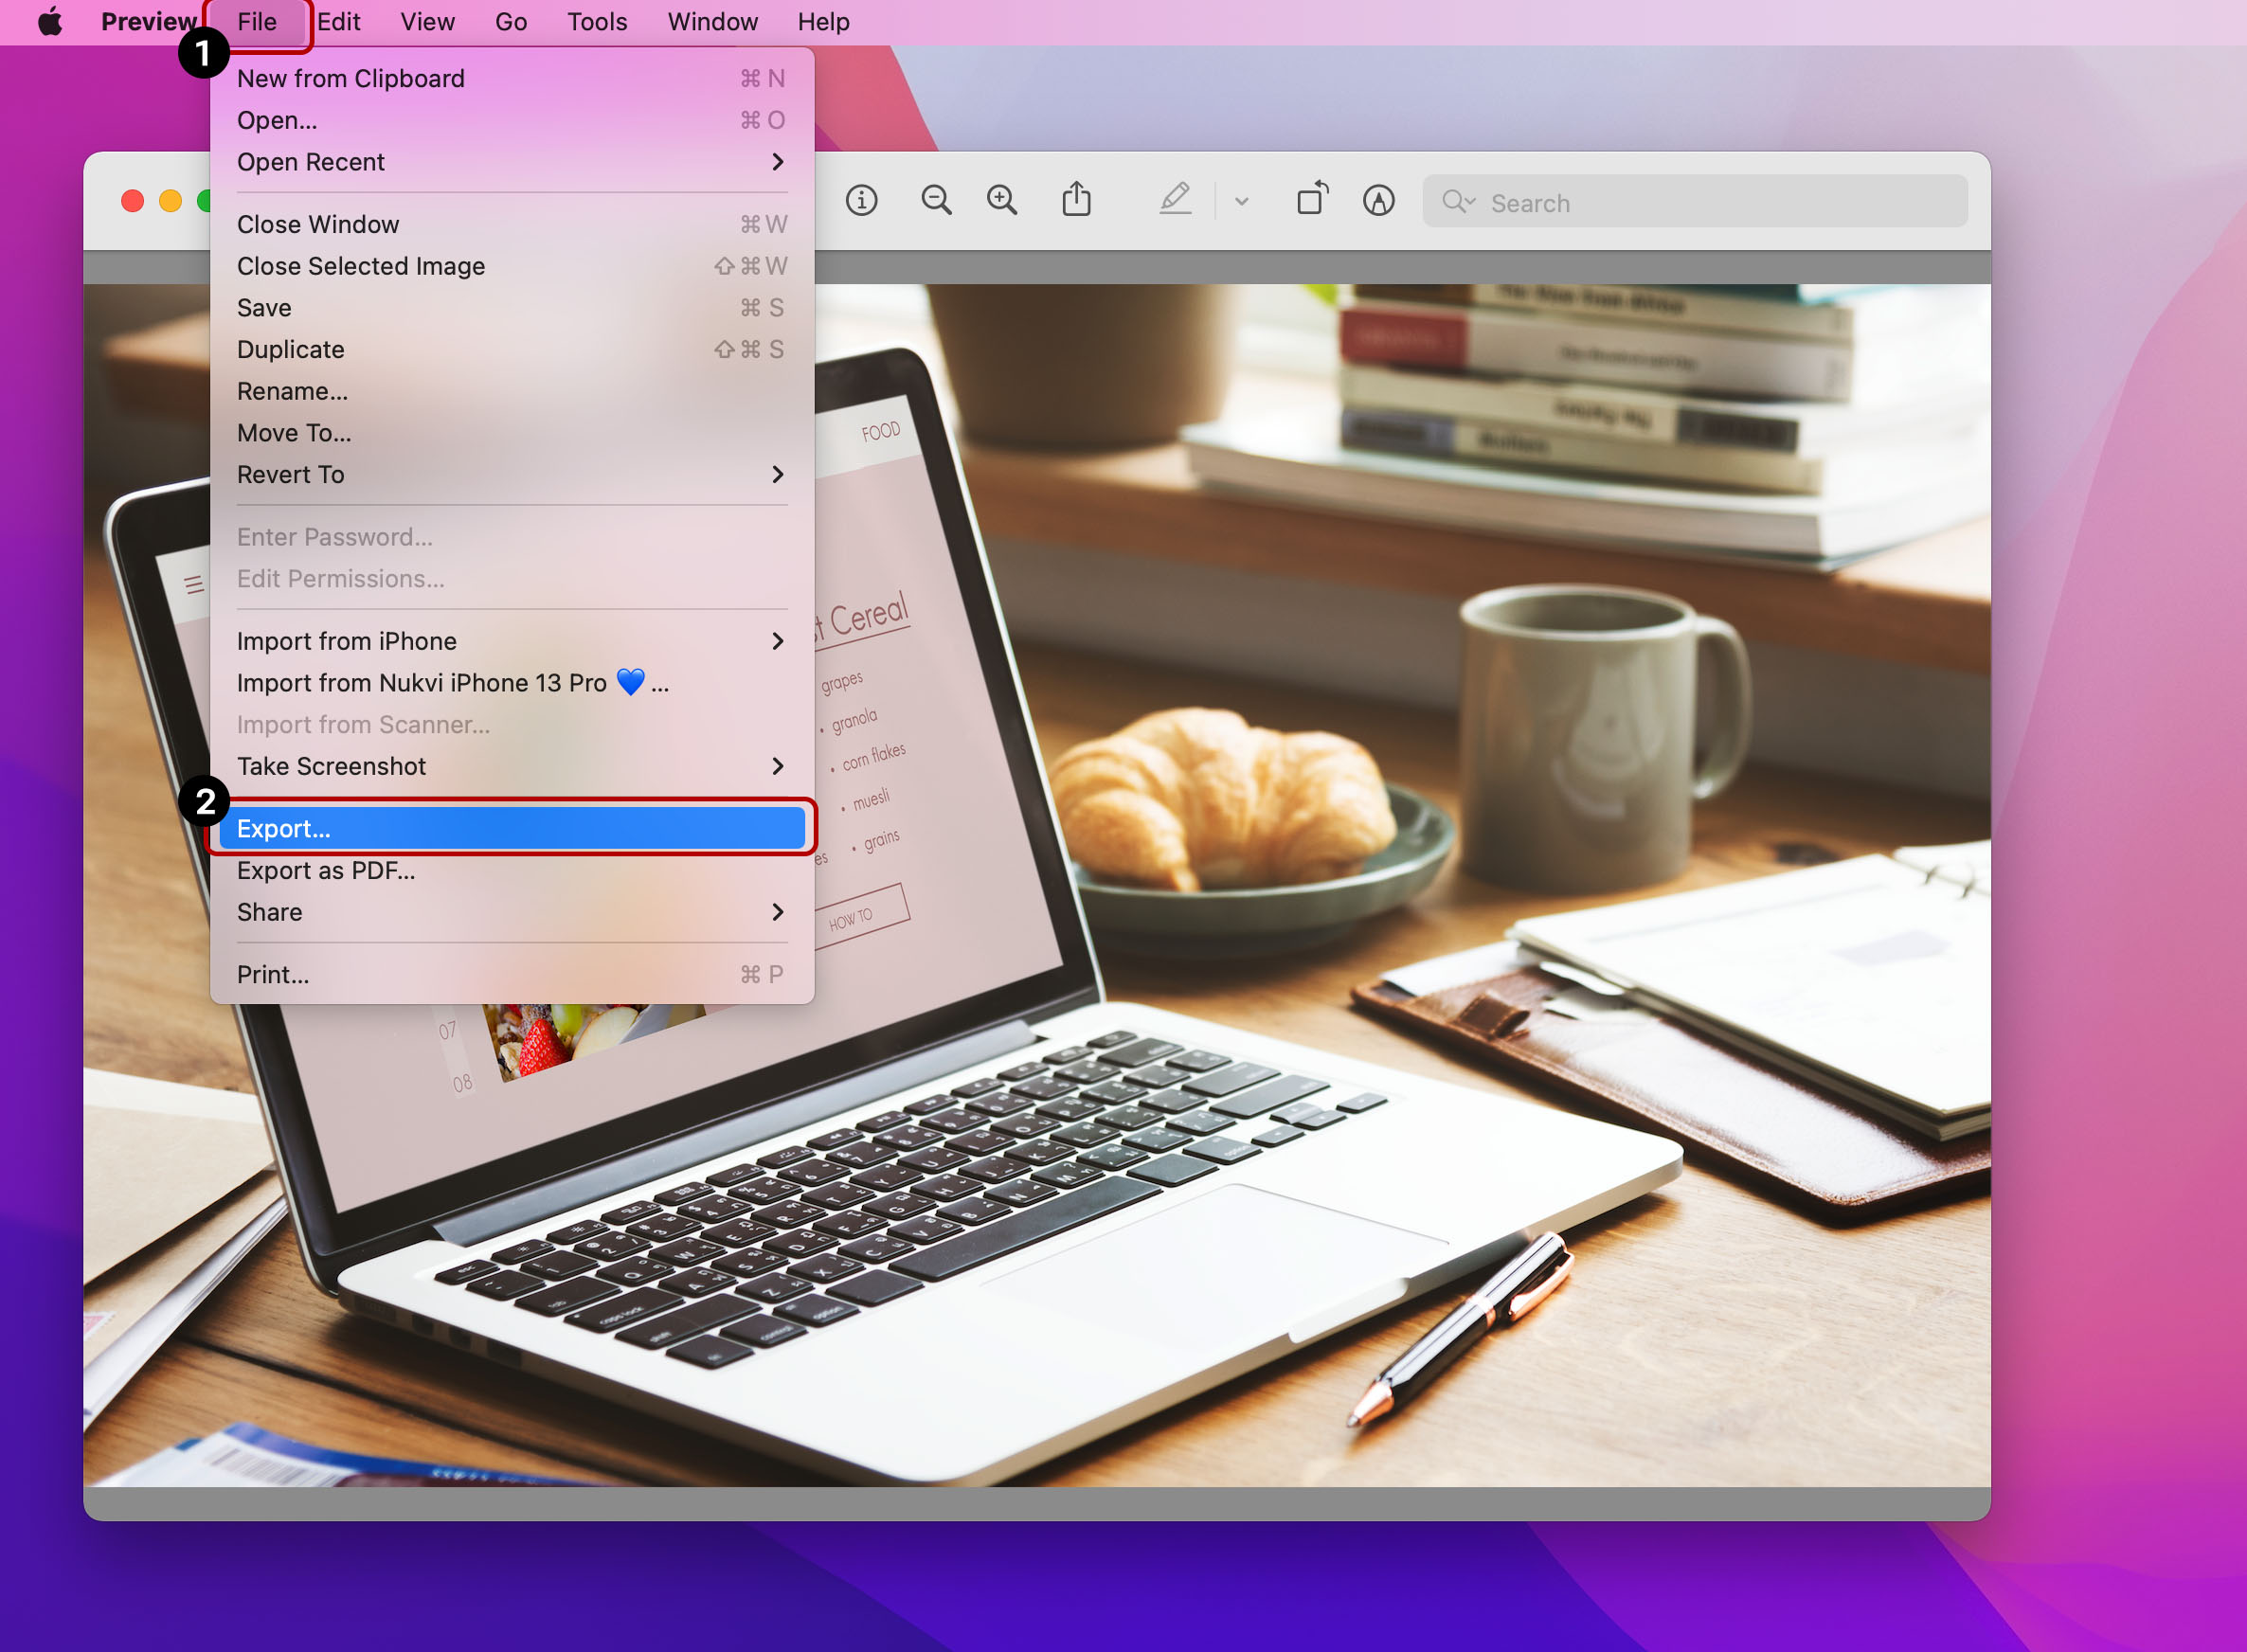Choose Export… from the File menu
Image resolution: width=2247 pixels, height=1652 pixels.
510,829
